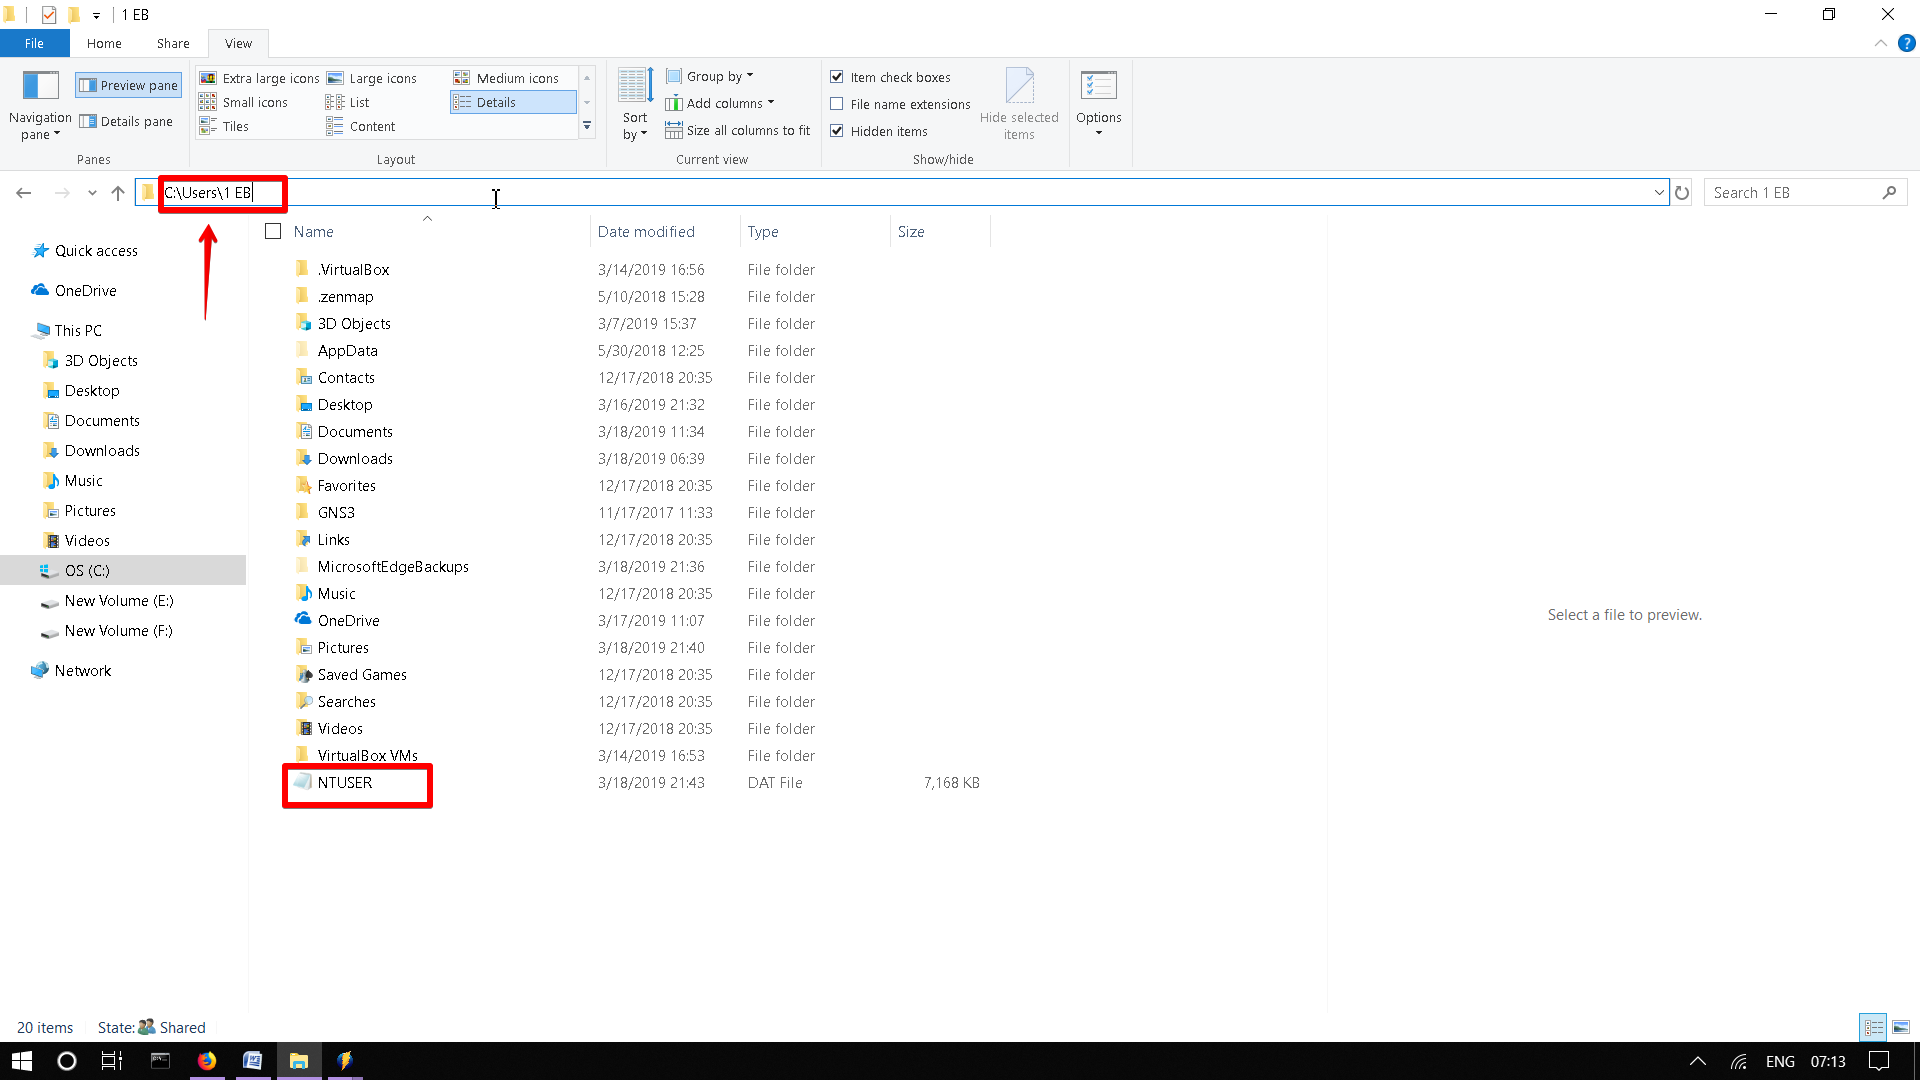Open the Quick Access Toolbar customize arrow

click(96, 15)
